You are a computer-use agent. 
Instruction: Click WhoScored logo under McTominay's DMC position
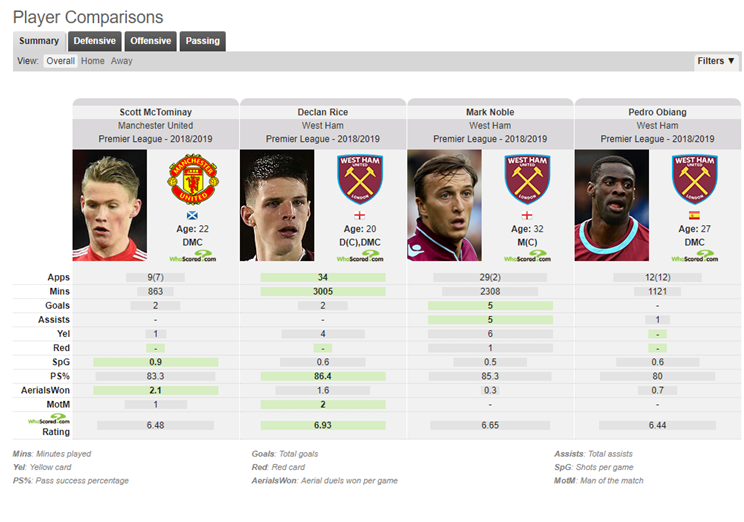point(193,256)
